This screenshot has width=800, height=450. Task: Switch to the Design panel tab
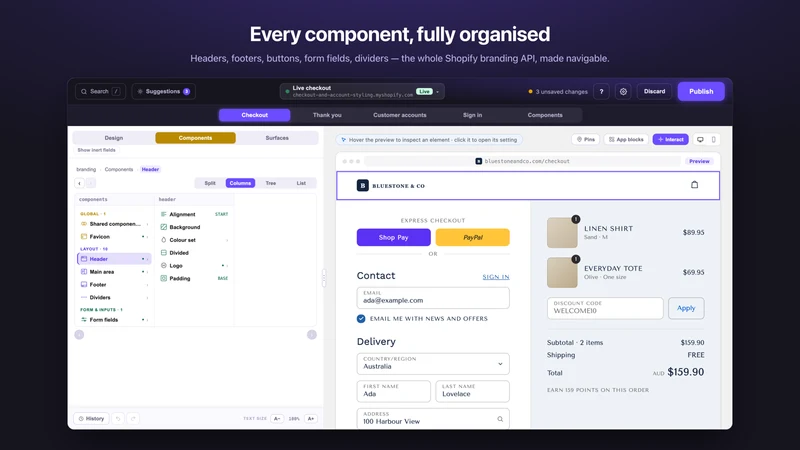coord(114,138)
